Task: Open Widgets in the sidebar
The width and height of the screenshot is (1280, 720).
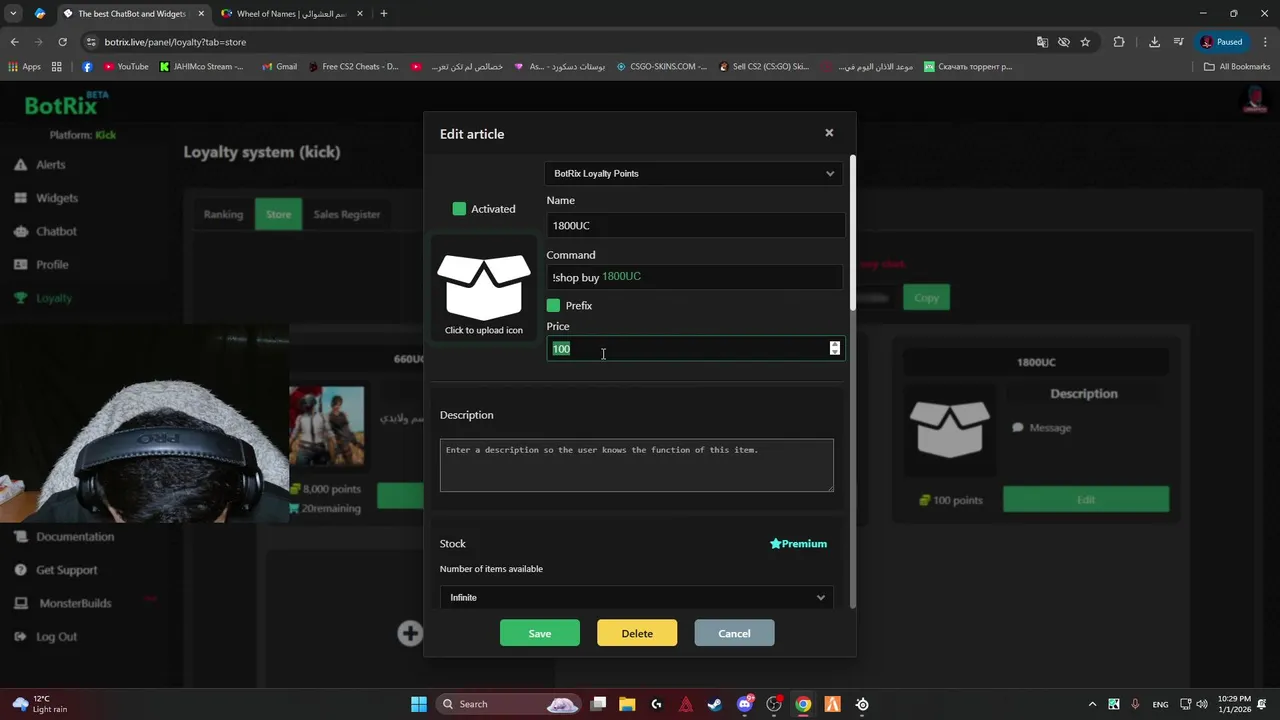Action: (56, 198)
